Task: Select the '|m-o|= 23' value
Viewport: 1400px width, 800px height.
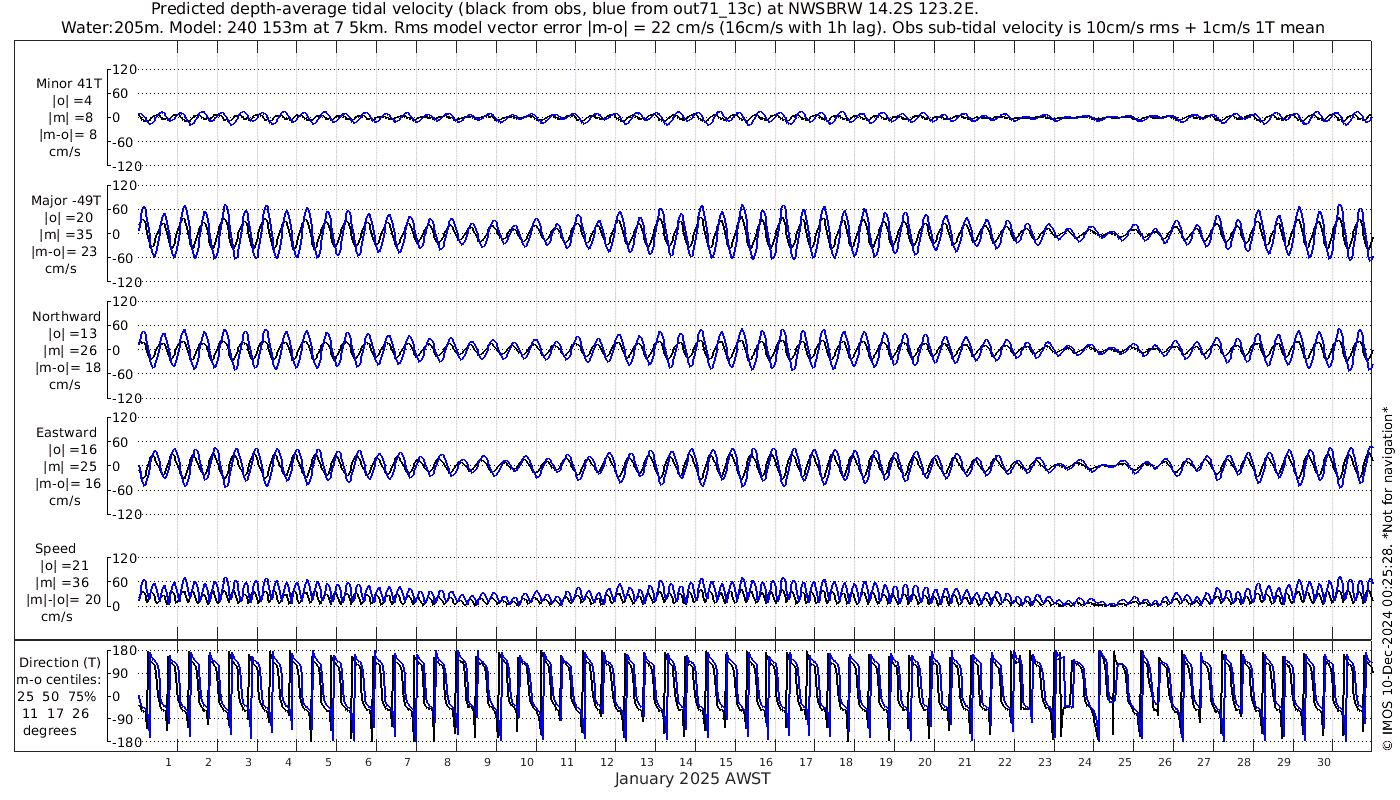Action: (x=64, y=252)
